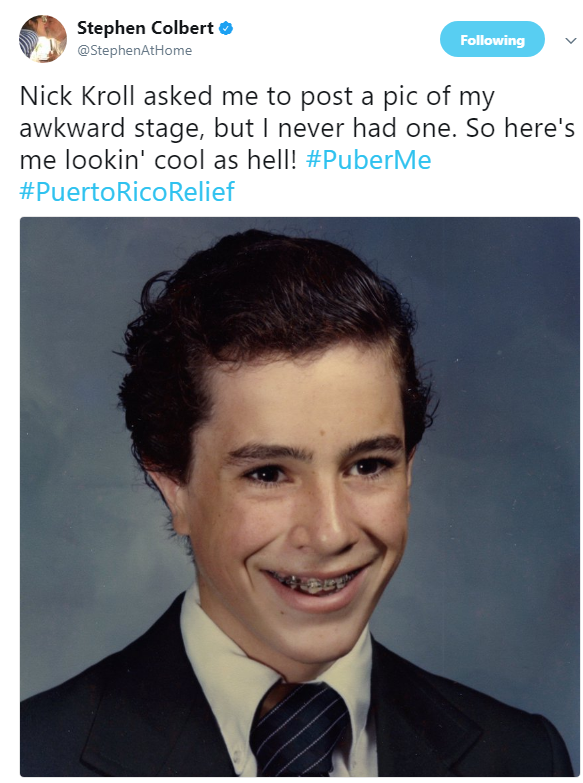Visit the @StephenAtHome handle link
Screen dimensions: 583x783
point(134,50)
